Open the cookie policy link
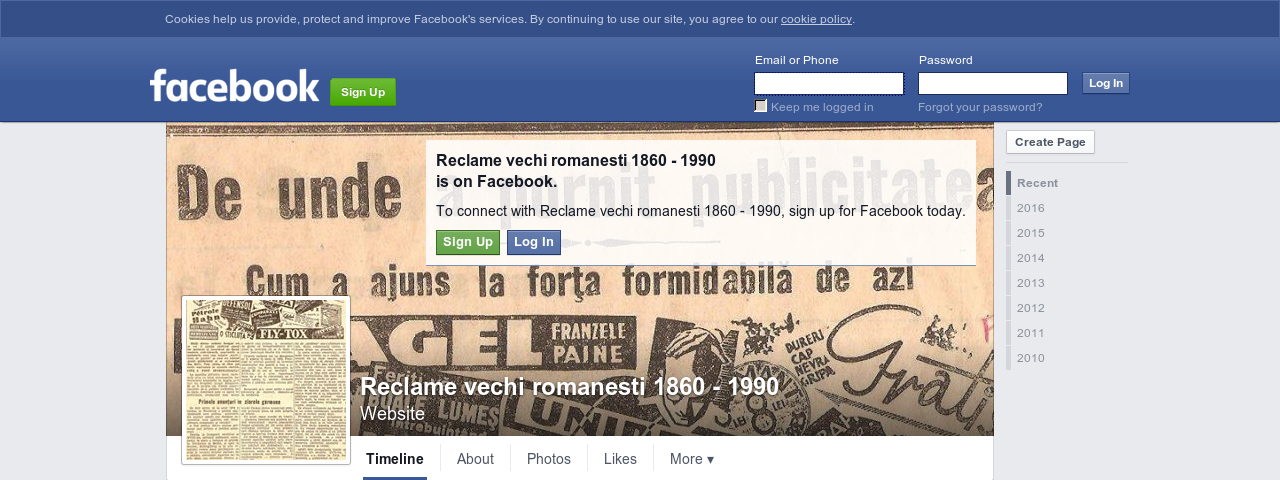This screenshot has width=1280, height=480. (816, 19)
